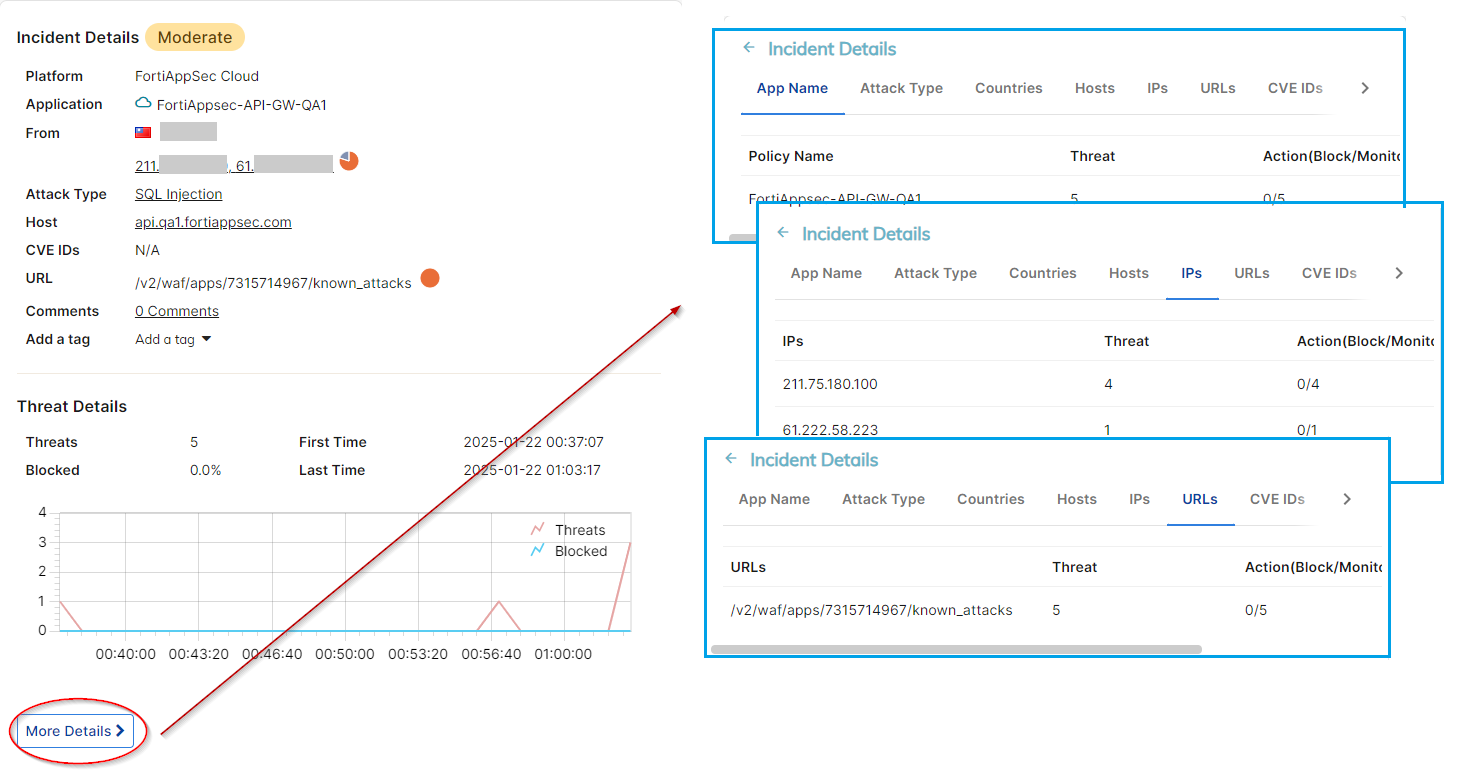The image size is (1474, 773).
Task: Switch to the Attack Type tab
Action: point(901,88)
